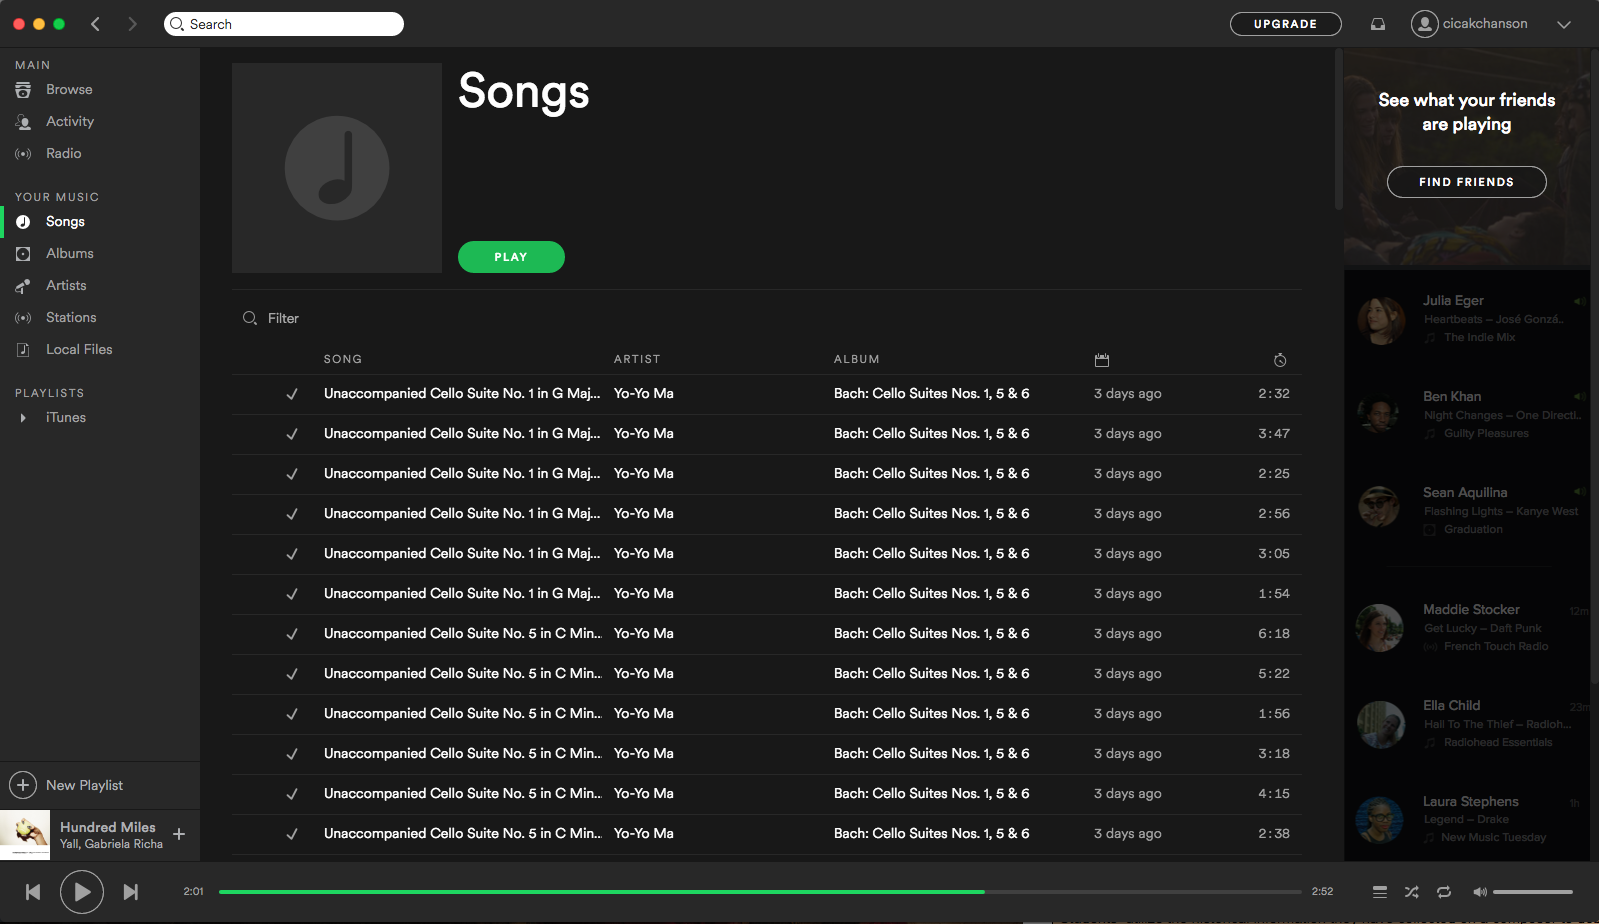1599x924 pixels.
Task: Click the Yo-Yo Ma artist on 1:54 row
Action: [644, 594]
